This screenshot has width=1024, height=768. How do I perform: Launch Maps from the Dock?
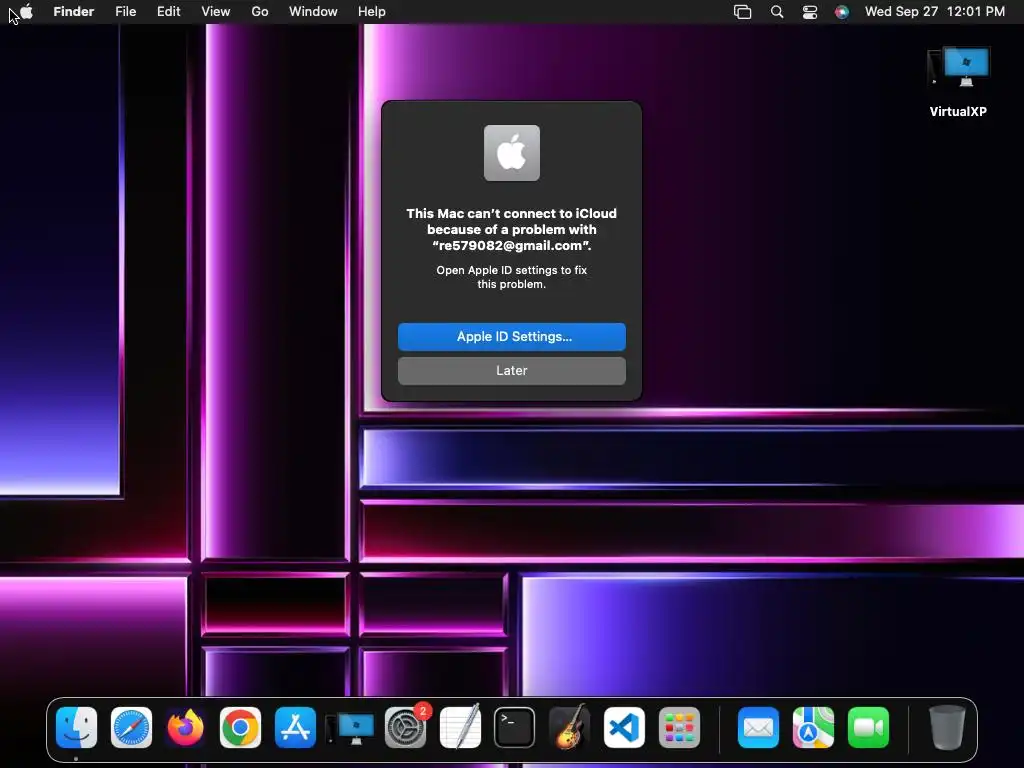813,728
